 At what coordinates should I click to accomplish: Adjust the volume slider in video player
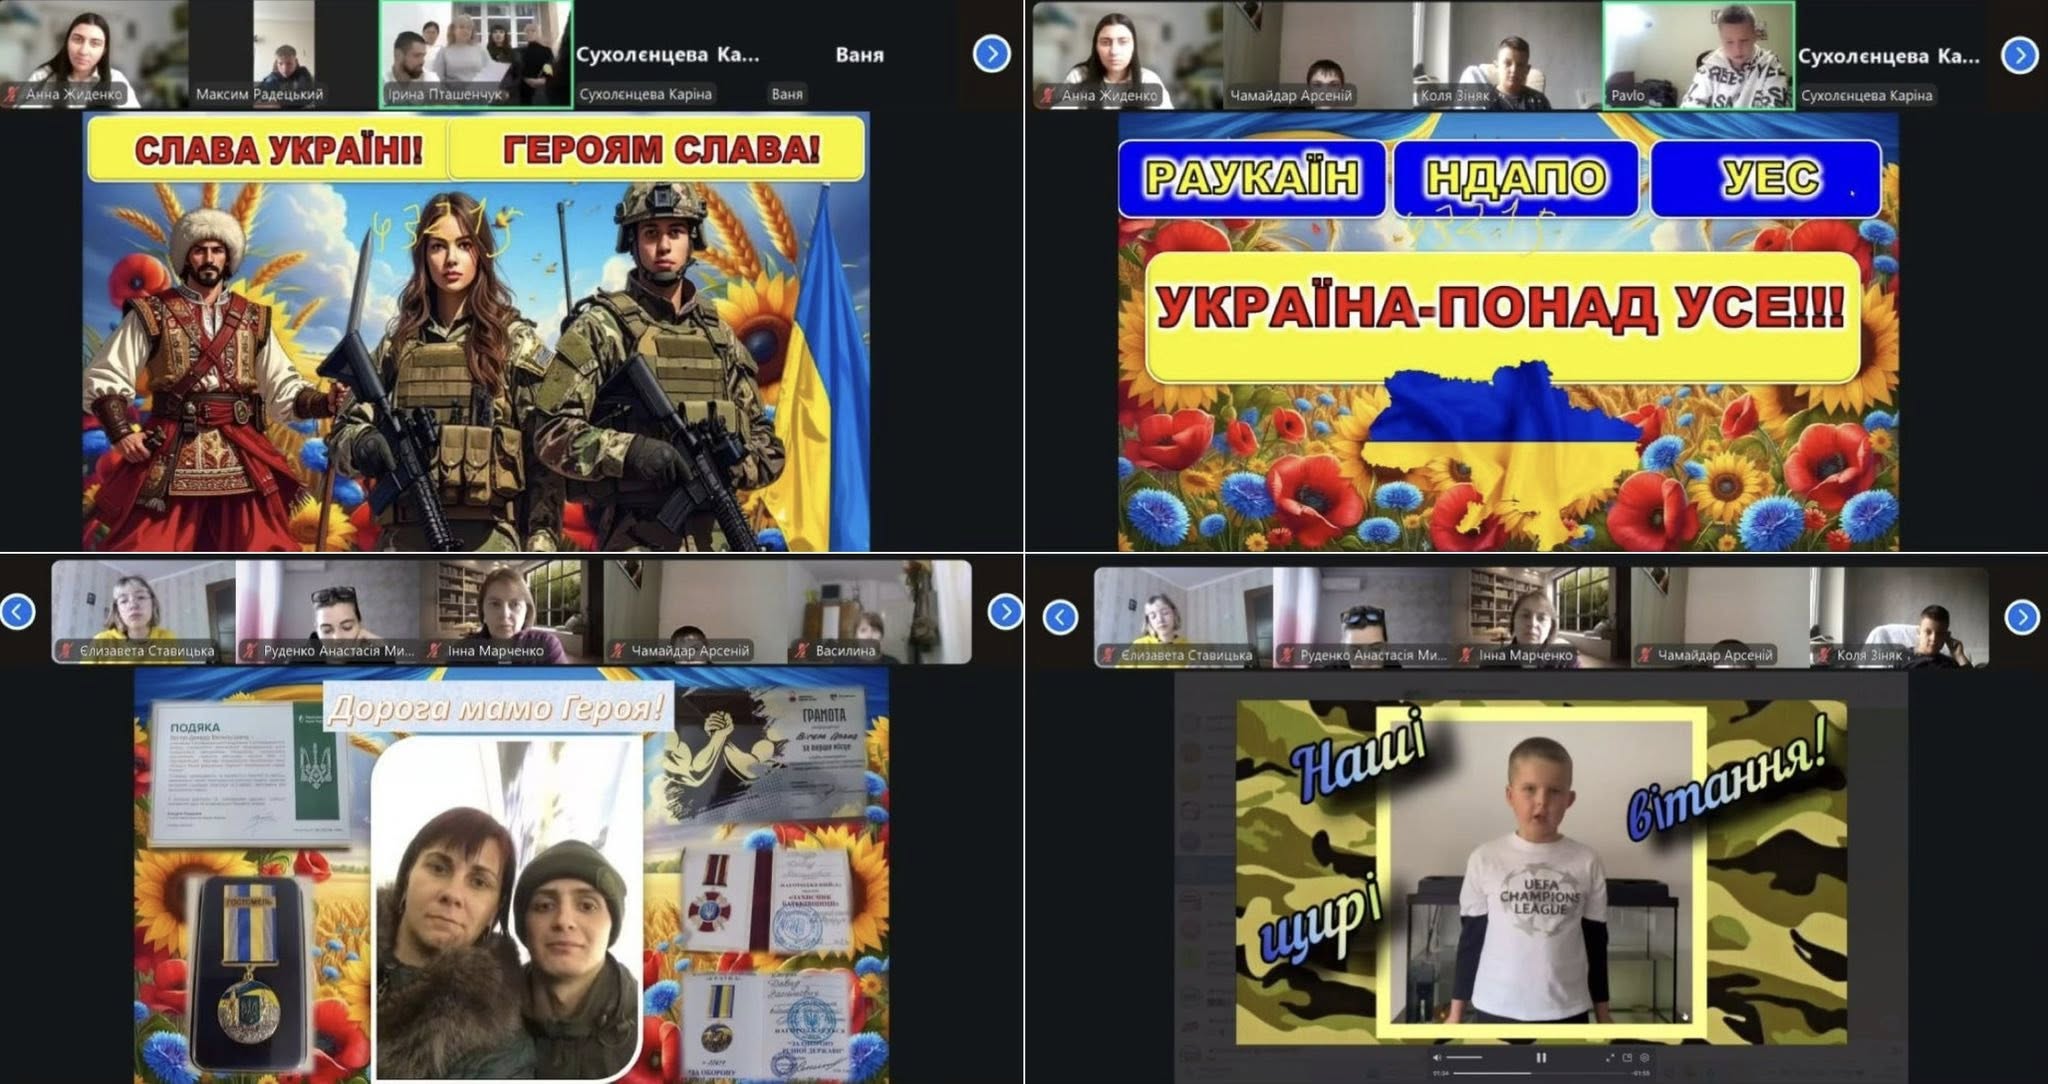click(x=1464, y=1058)
